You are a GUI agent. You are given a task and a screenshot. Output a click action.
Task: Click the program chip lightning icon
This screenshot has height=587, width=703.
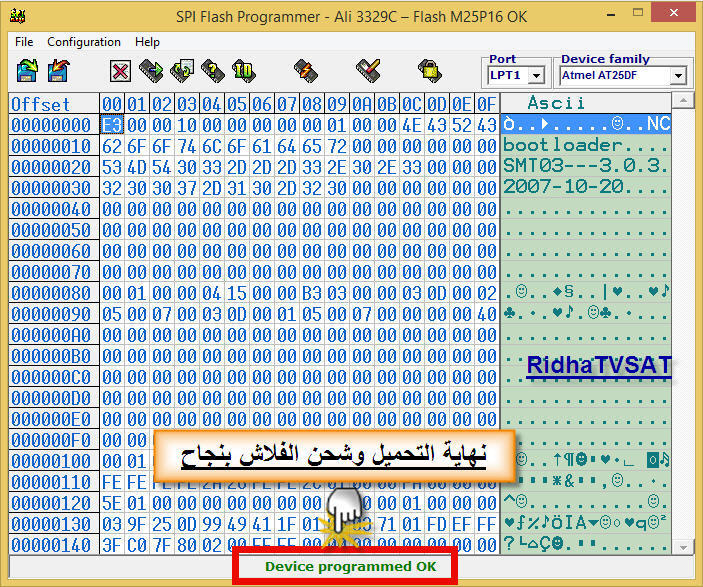(305, 70)
